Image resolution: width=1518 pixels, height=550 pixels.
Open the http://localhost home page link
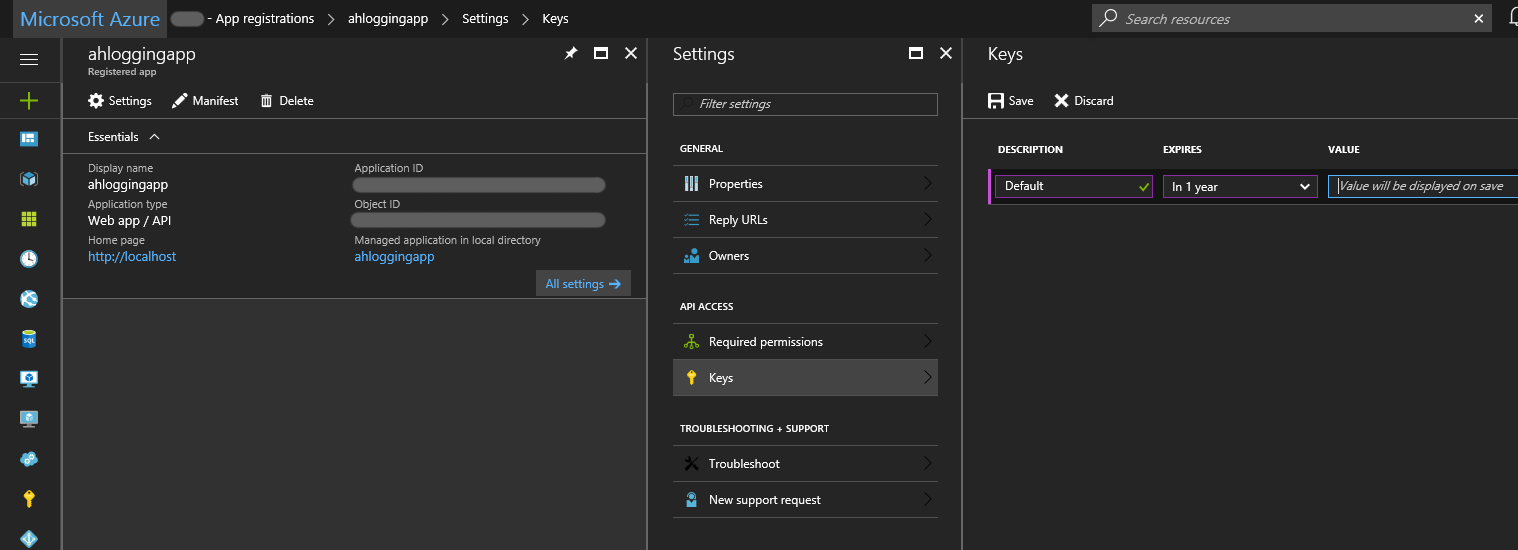coord(132,256)
